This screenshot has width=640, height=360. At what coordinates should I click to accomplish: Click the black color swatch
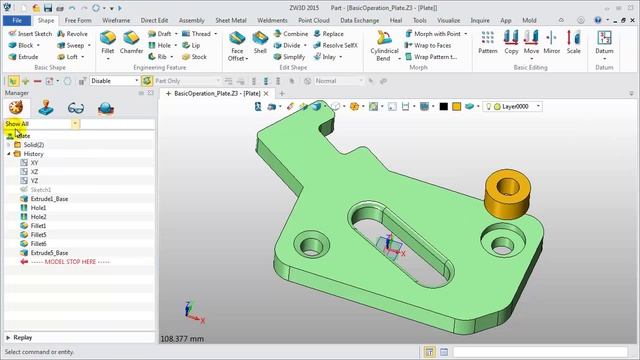click(x=444, y=107)
